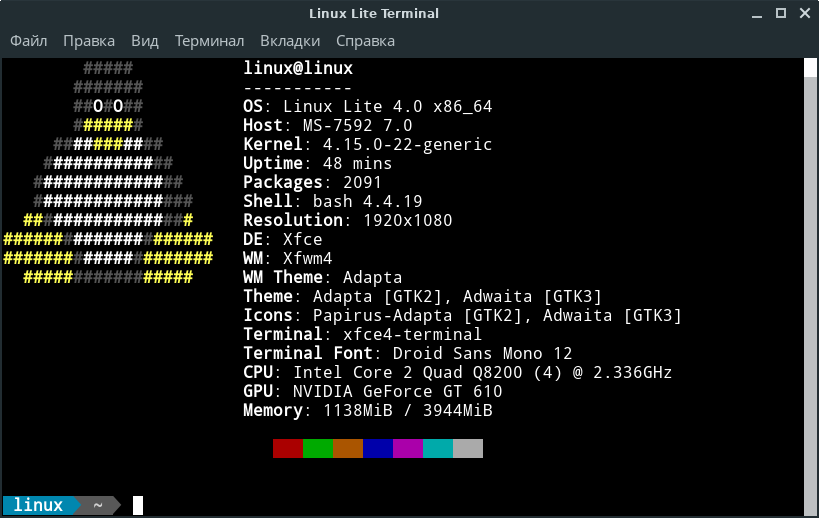Minimize the Linux Lite Terminal window

click(x=757, y=14)
